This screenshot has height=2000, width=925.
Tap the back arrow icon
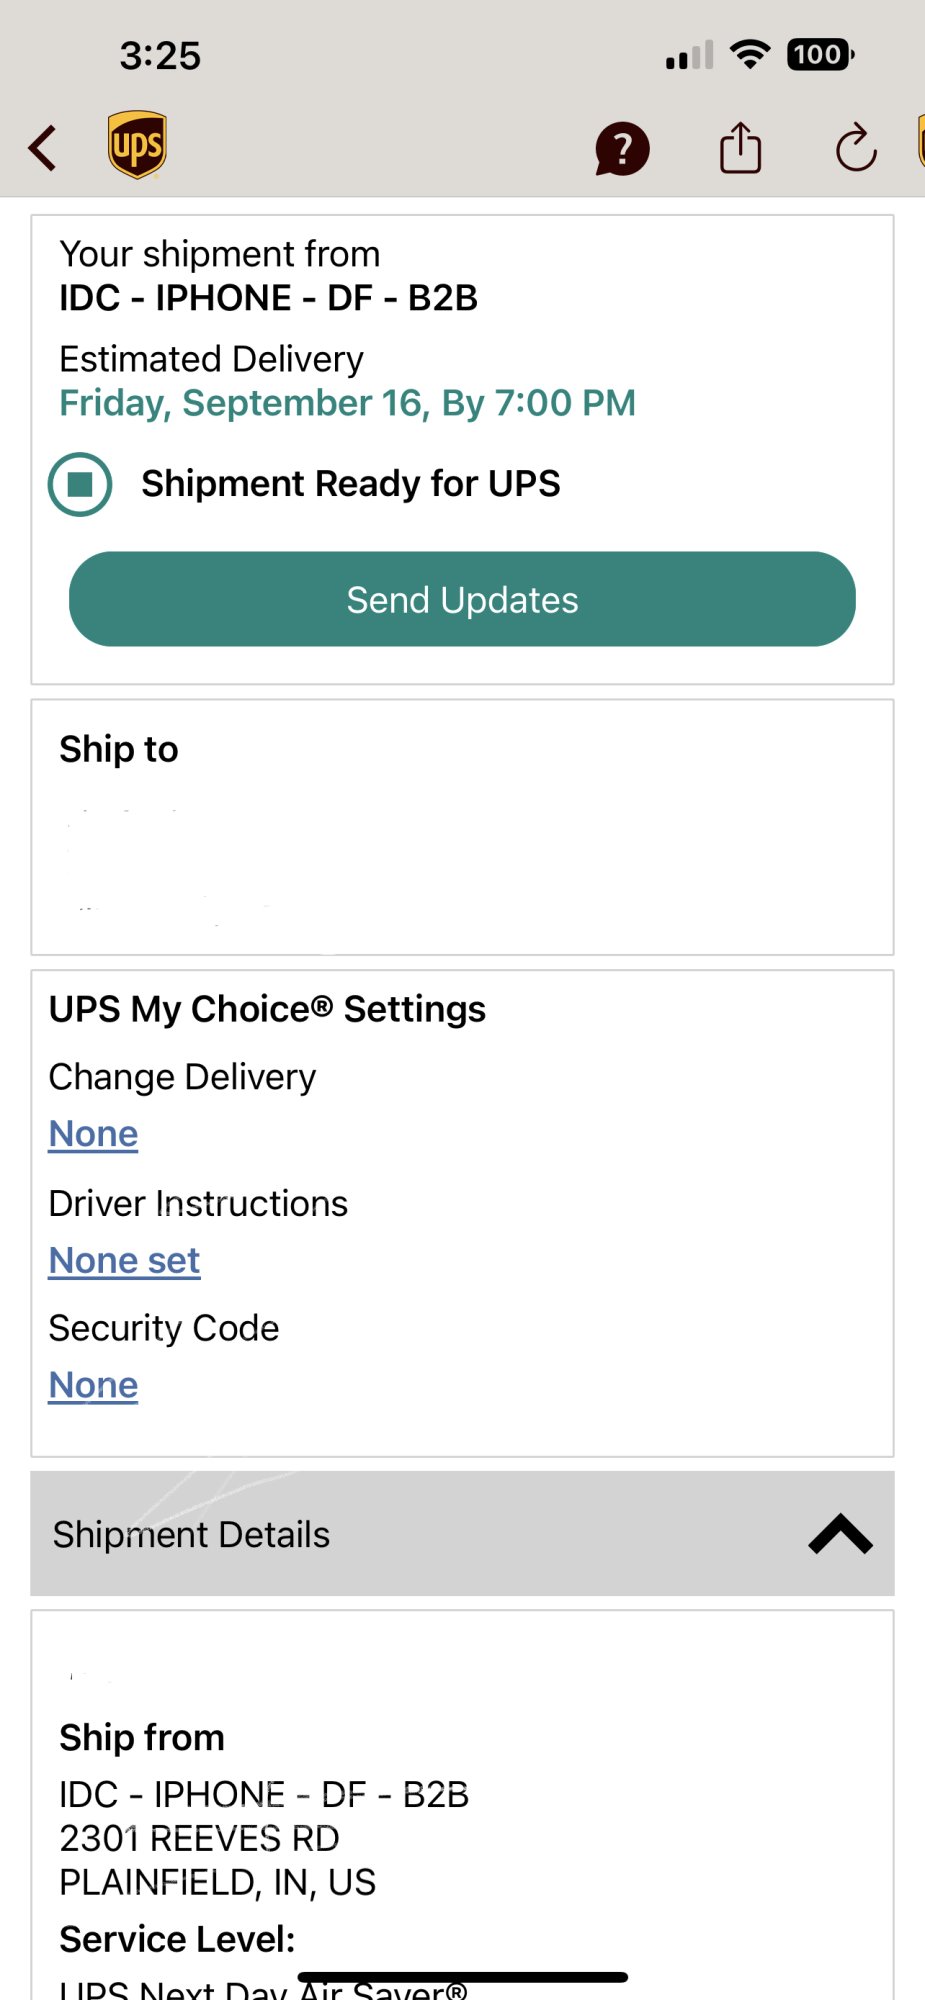pyautogui.click(x=43, y=148)
